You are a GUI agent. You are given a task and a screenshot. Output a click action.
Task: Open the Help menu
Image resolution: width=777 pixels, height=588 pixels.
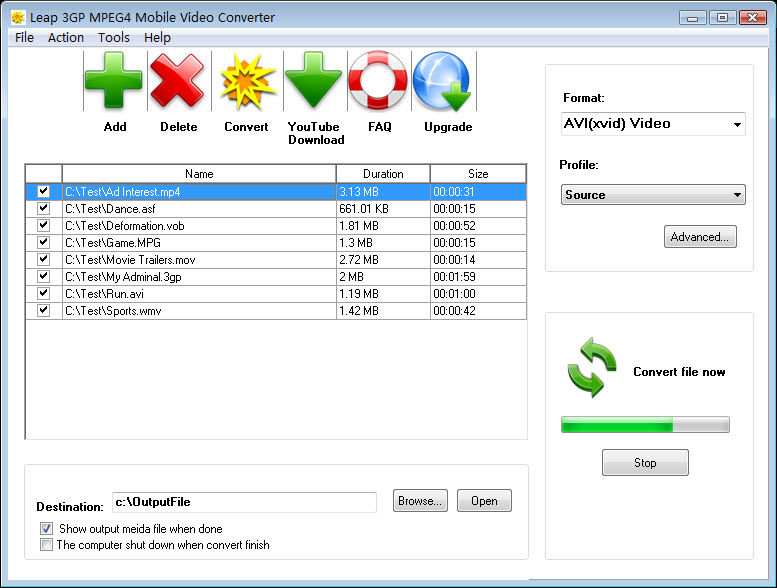[157, 38]
